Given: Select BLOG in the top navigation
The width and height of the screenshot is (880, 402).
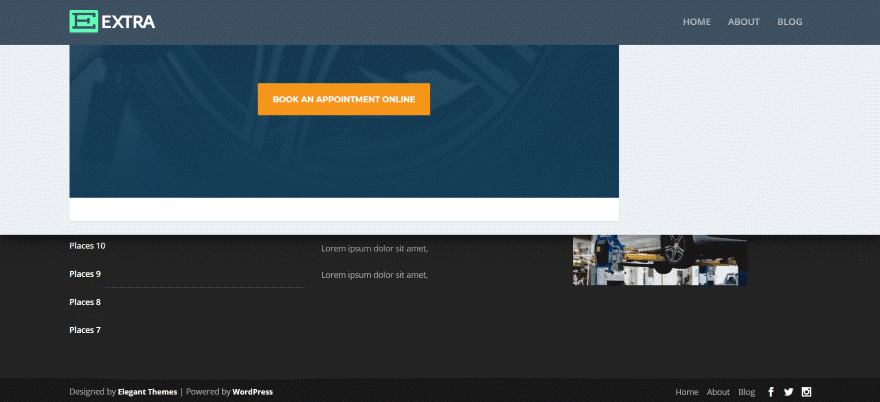Looking at the screenshot, I should point(789,22).
